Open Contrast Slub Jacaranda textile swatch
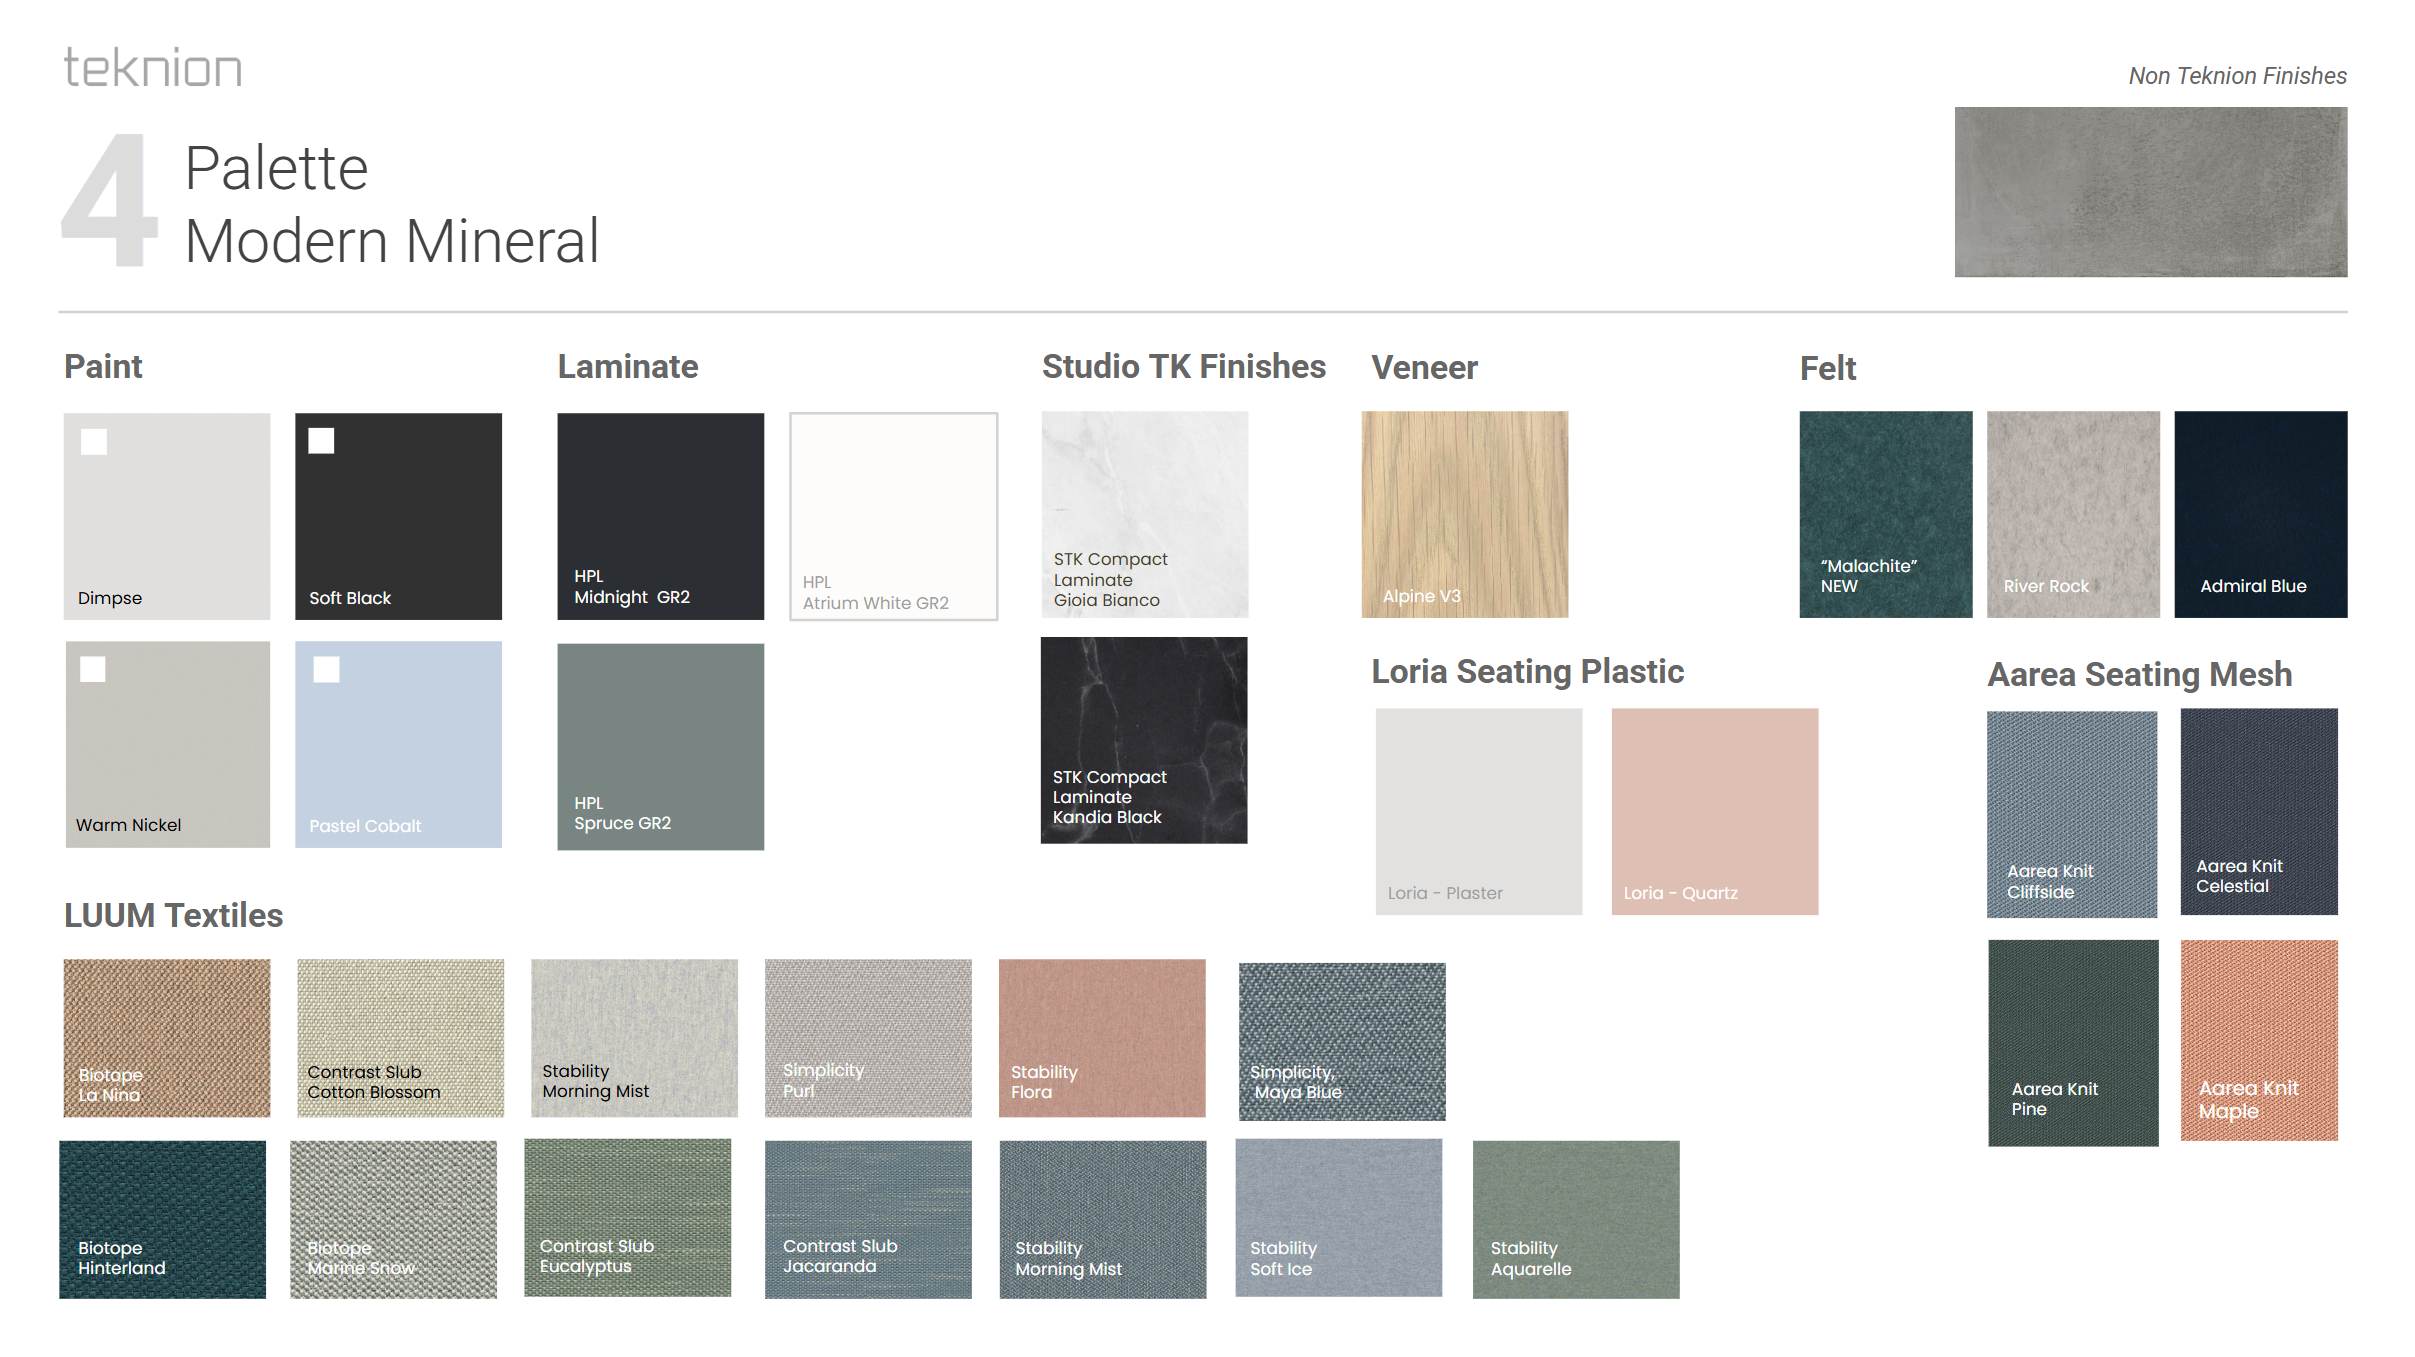This screenshot has width=2415, height=1357. pos(868,1220)
